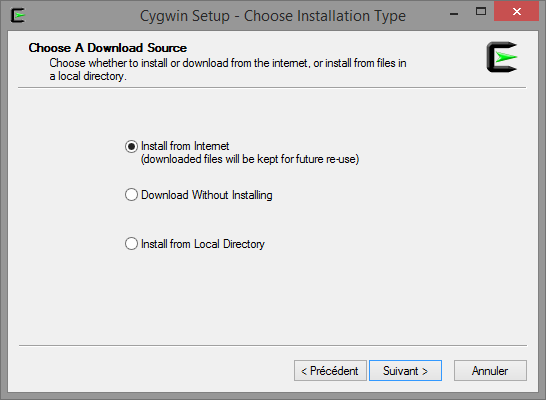Select the Install from Internet radio circle

click(131, 146)
